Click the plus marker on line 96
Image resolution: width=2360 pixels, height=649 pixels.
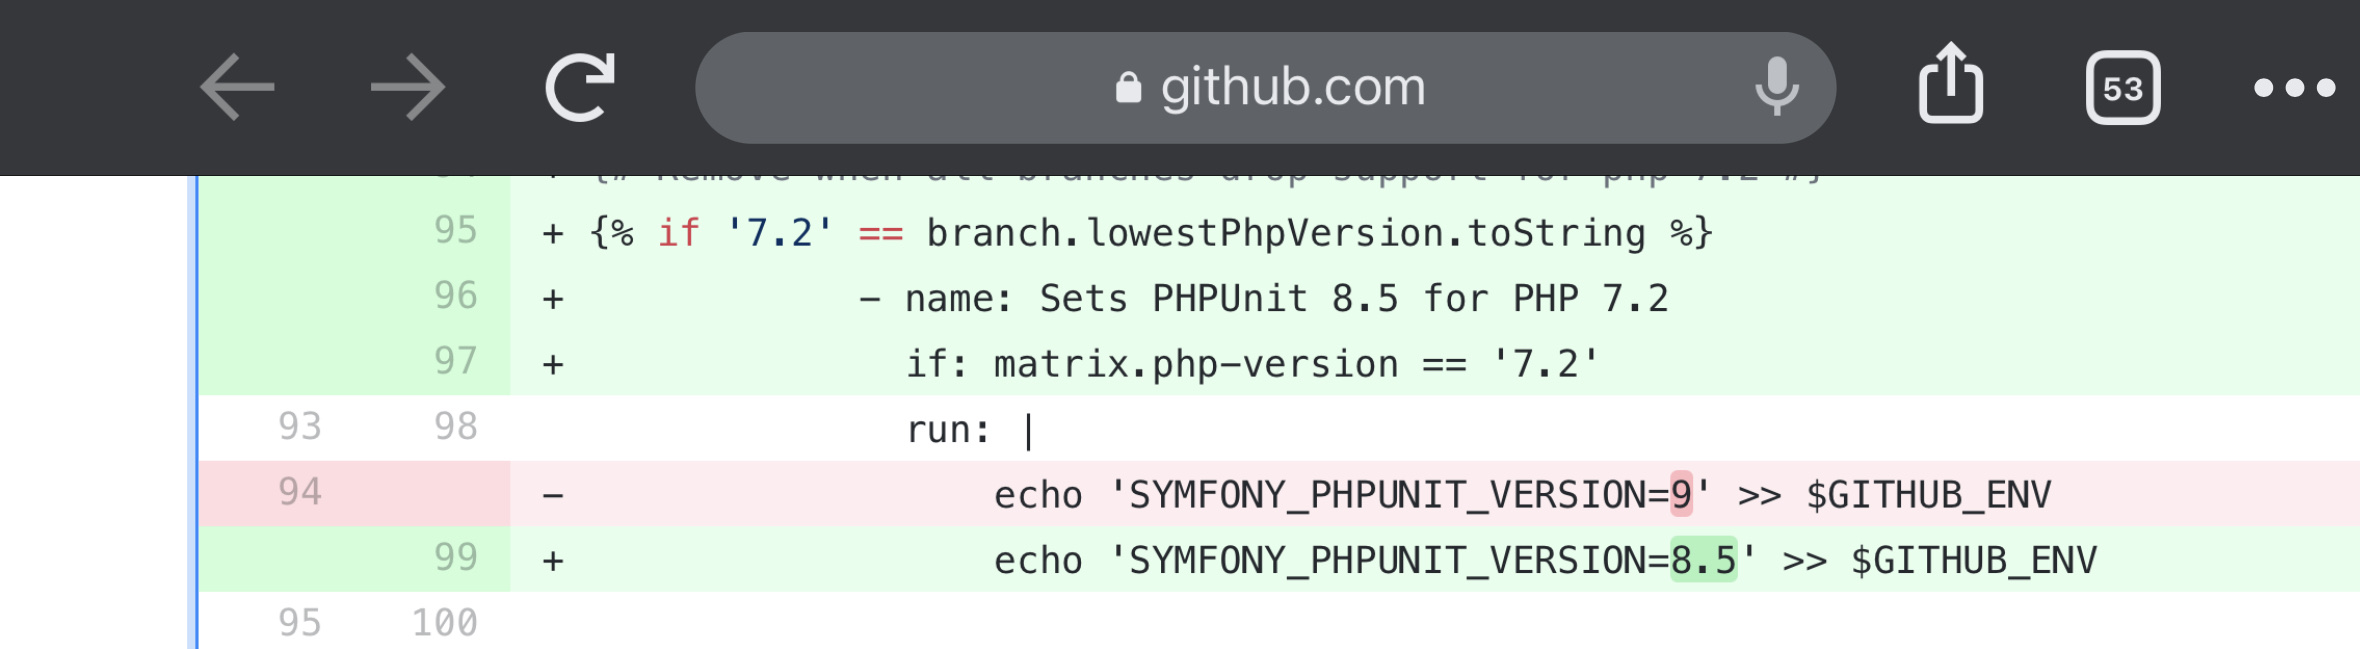(553, 299)
